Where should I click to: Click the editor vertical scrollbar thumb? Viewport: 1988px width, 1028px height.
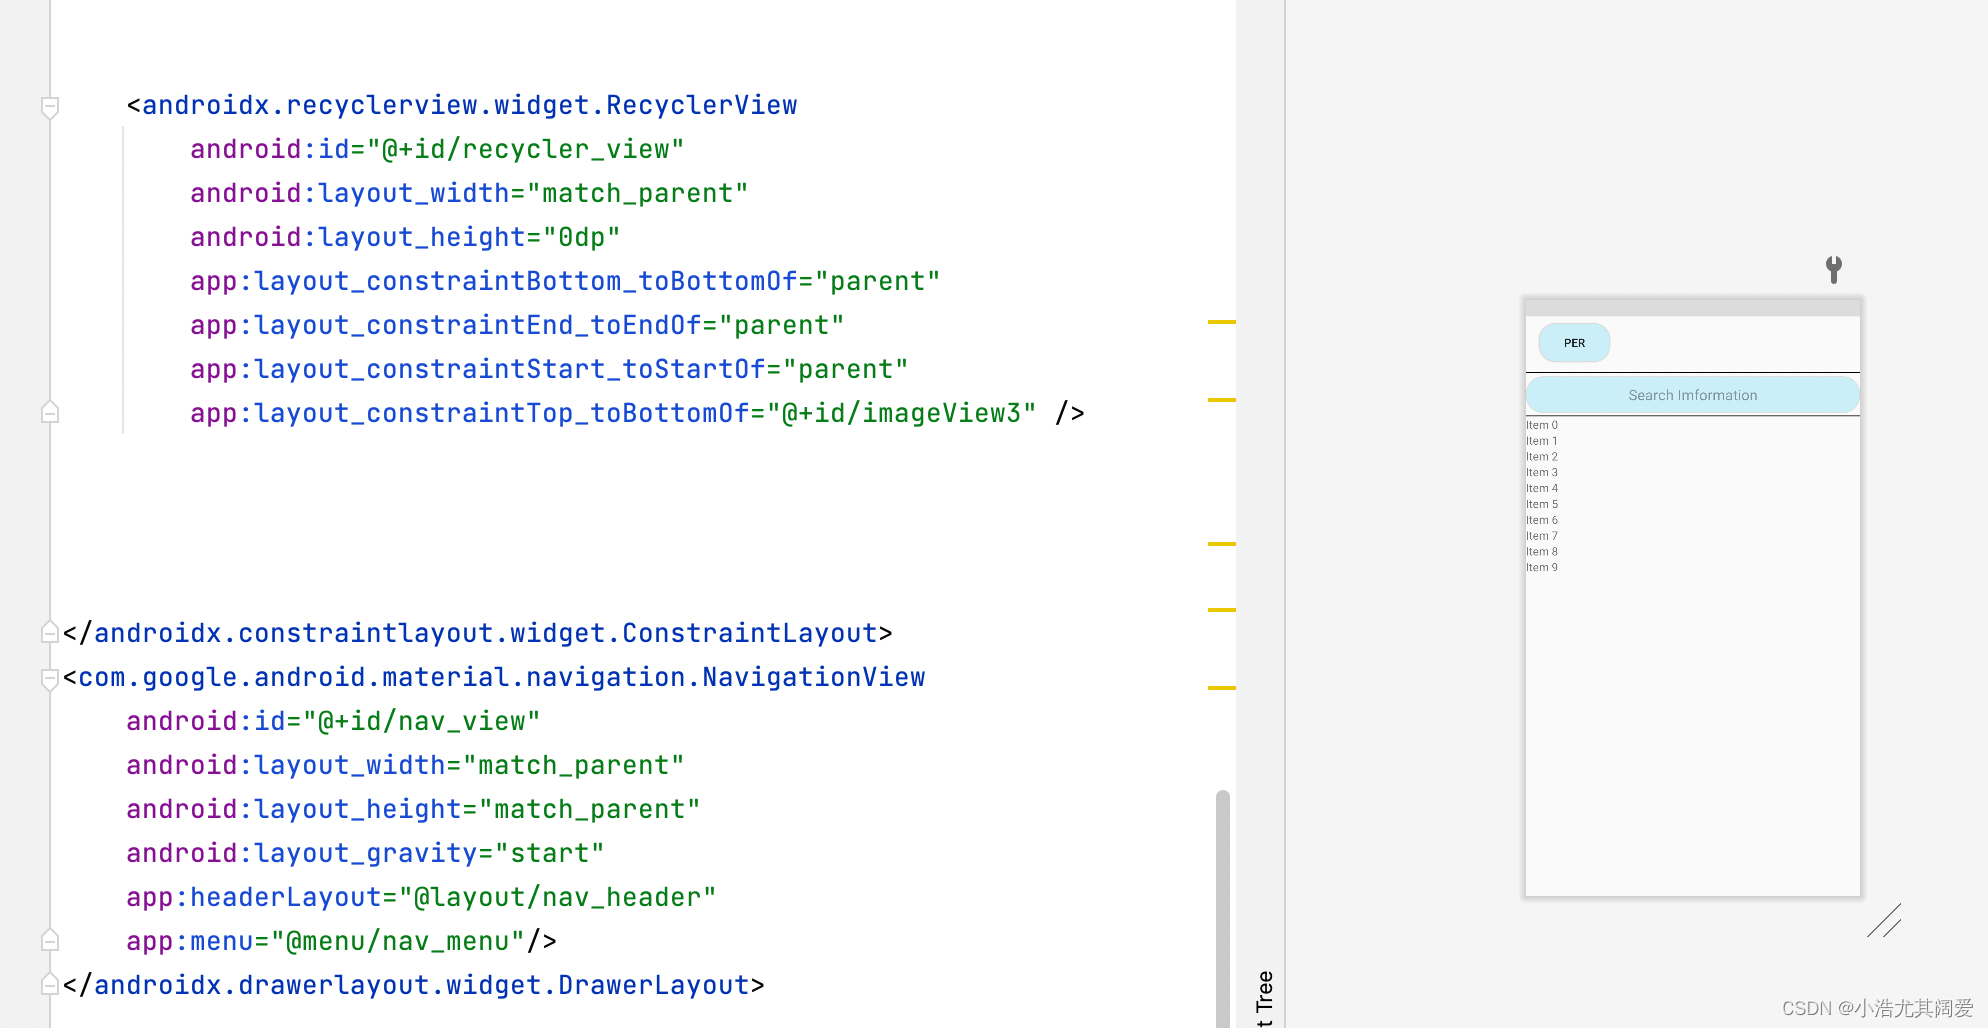point(1223,908)
